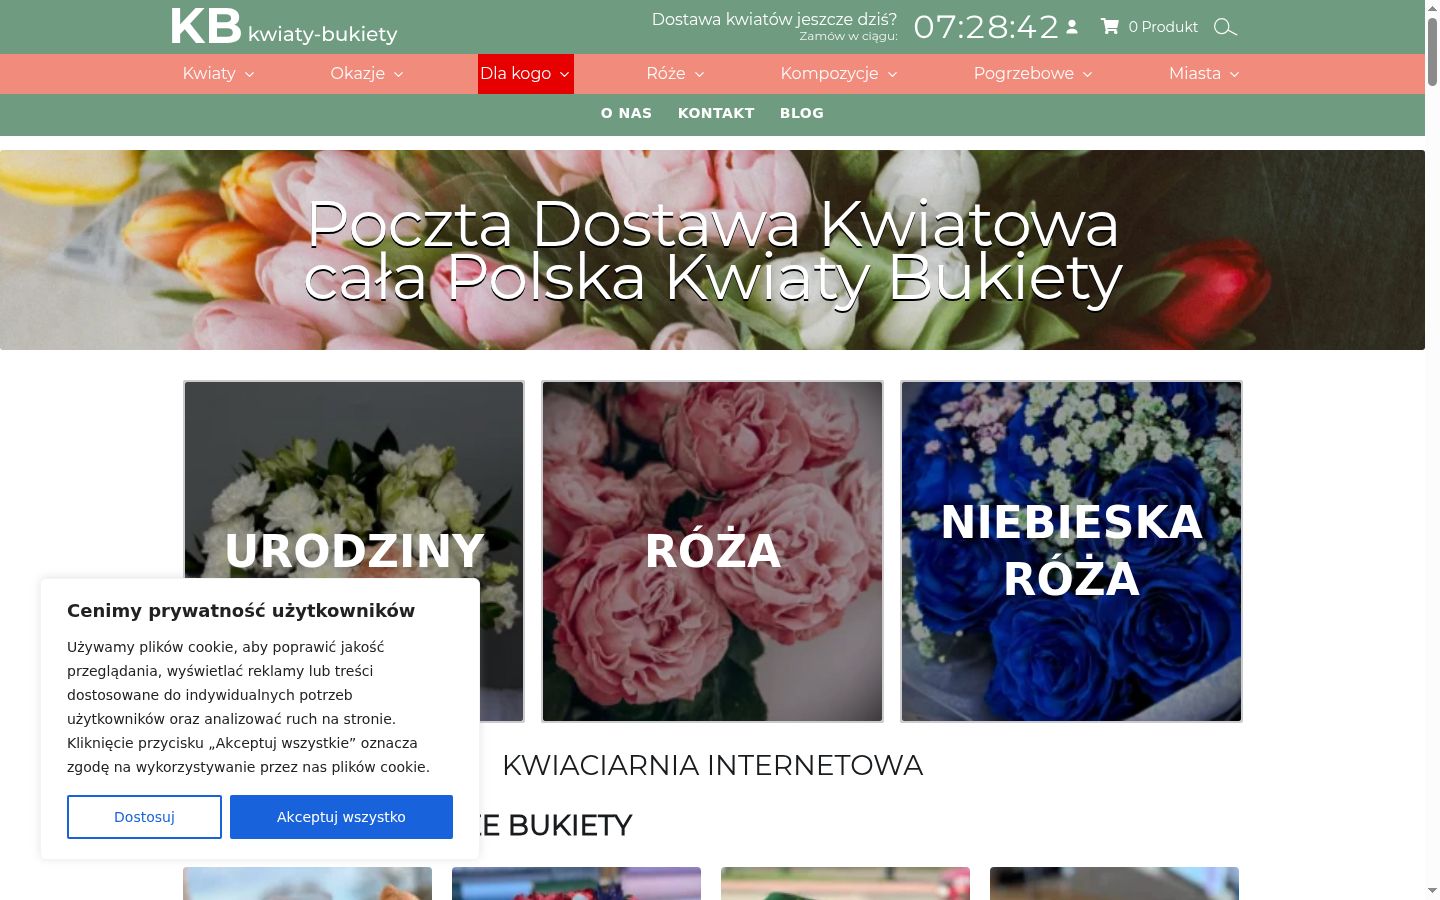Open the Kompozycje menu
1440x900 pixels.
pyautogui.click(x=839, y=74)
